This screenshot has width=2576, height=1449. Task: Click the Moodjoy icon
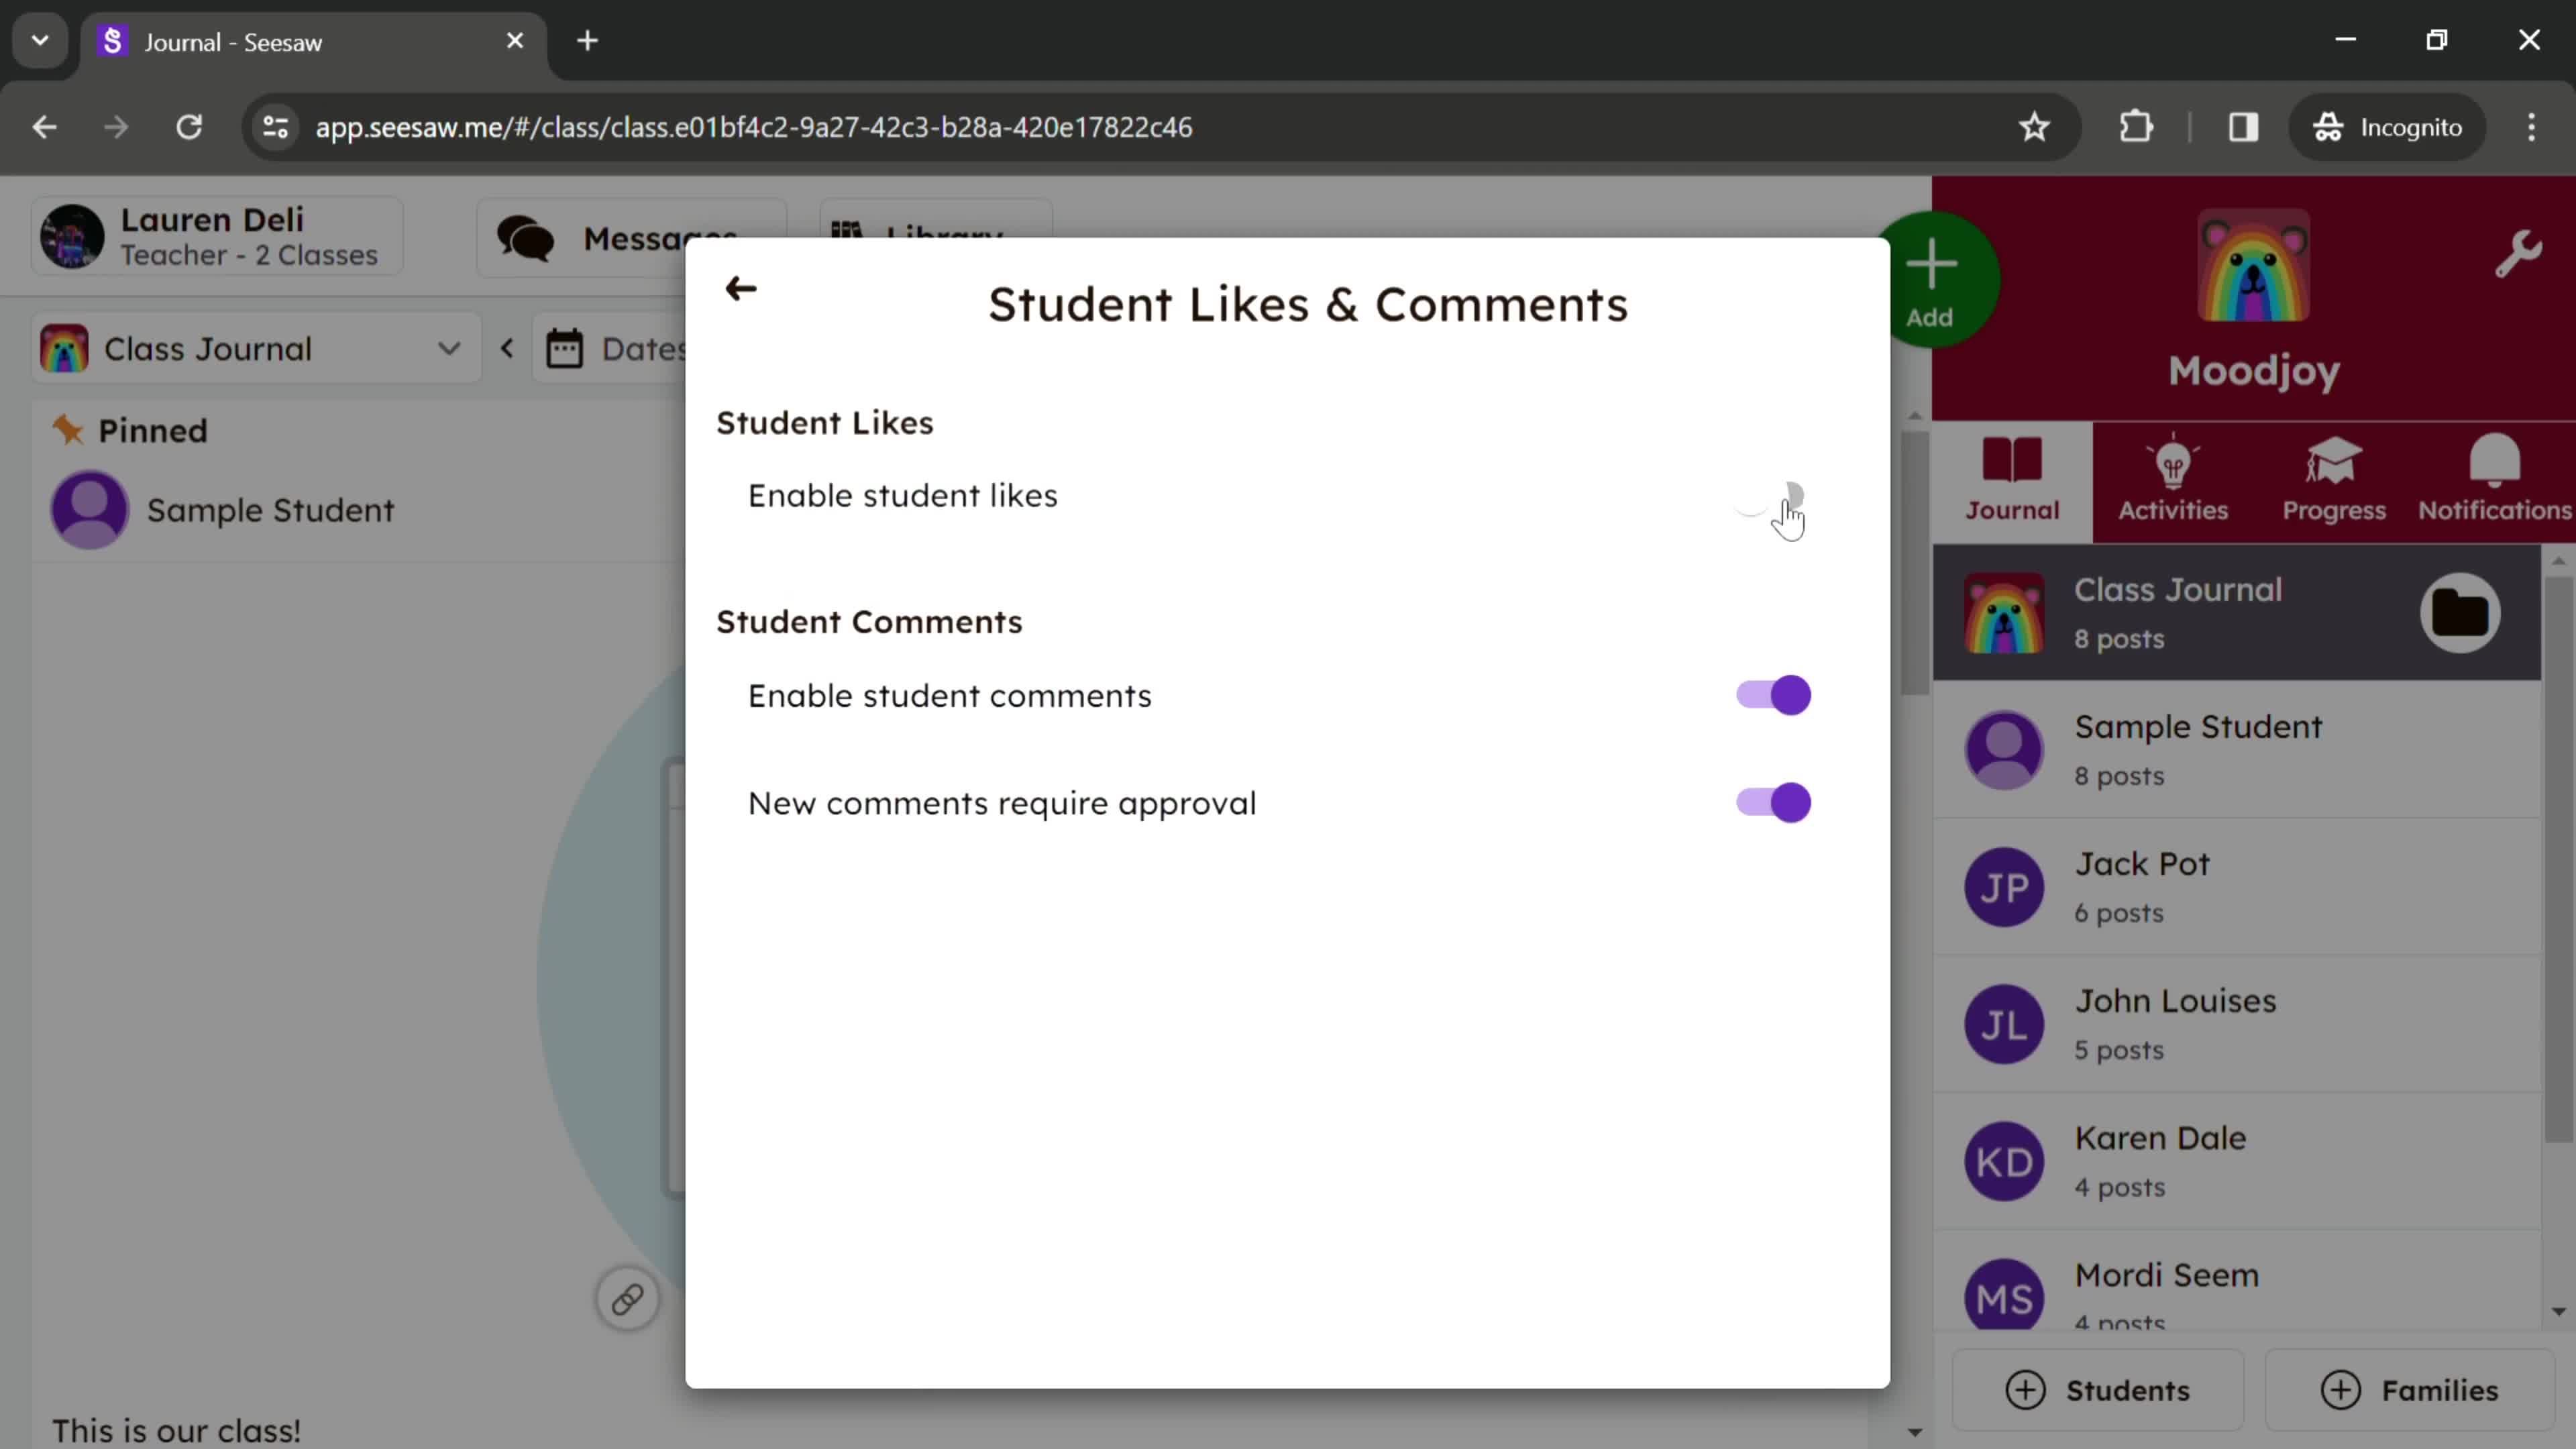(x=2256, y=283)
